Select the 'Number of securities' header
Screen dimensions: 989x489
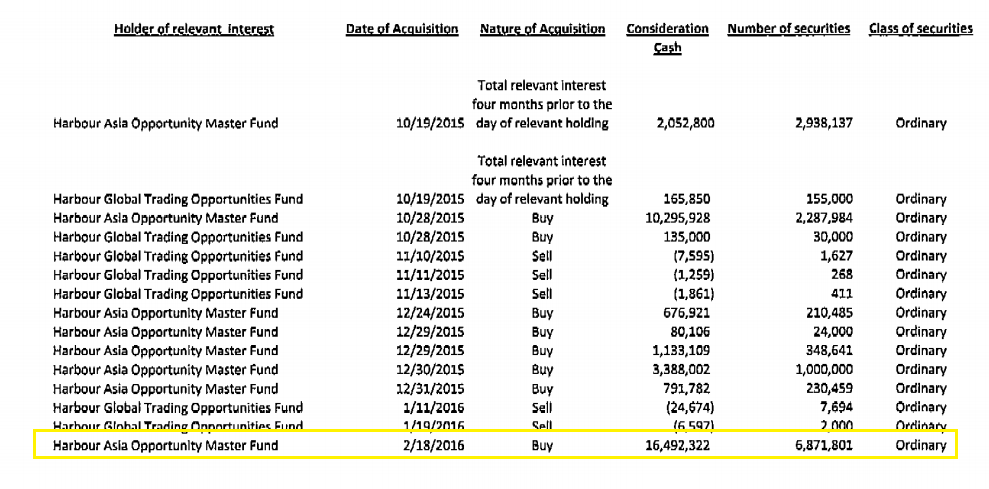click(x=788, y=29)
